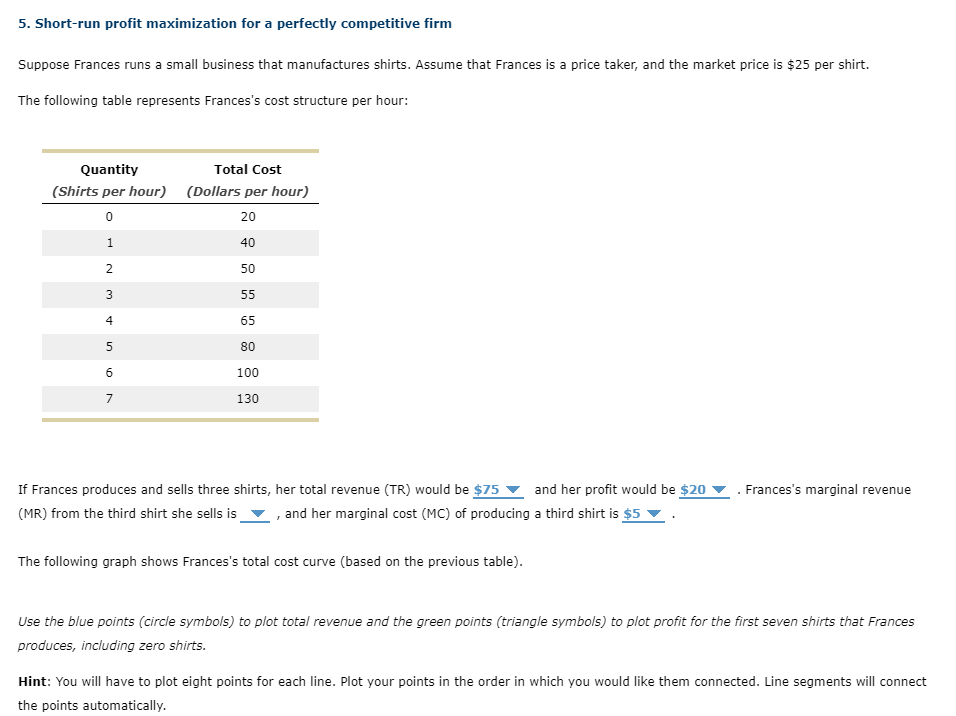Select the $5 marginal cost answer link
956x716 pixels.
(633, 514)
